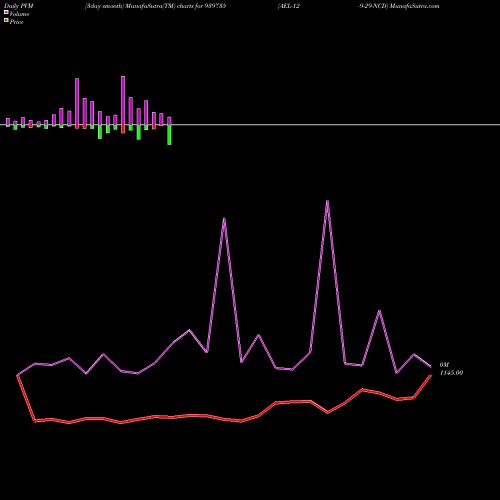The height and width of the screenshot is (500, 500).
Task: Click the 9-29-NCD MunafaSutra.com text
Action: [x=400, y=6]
